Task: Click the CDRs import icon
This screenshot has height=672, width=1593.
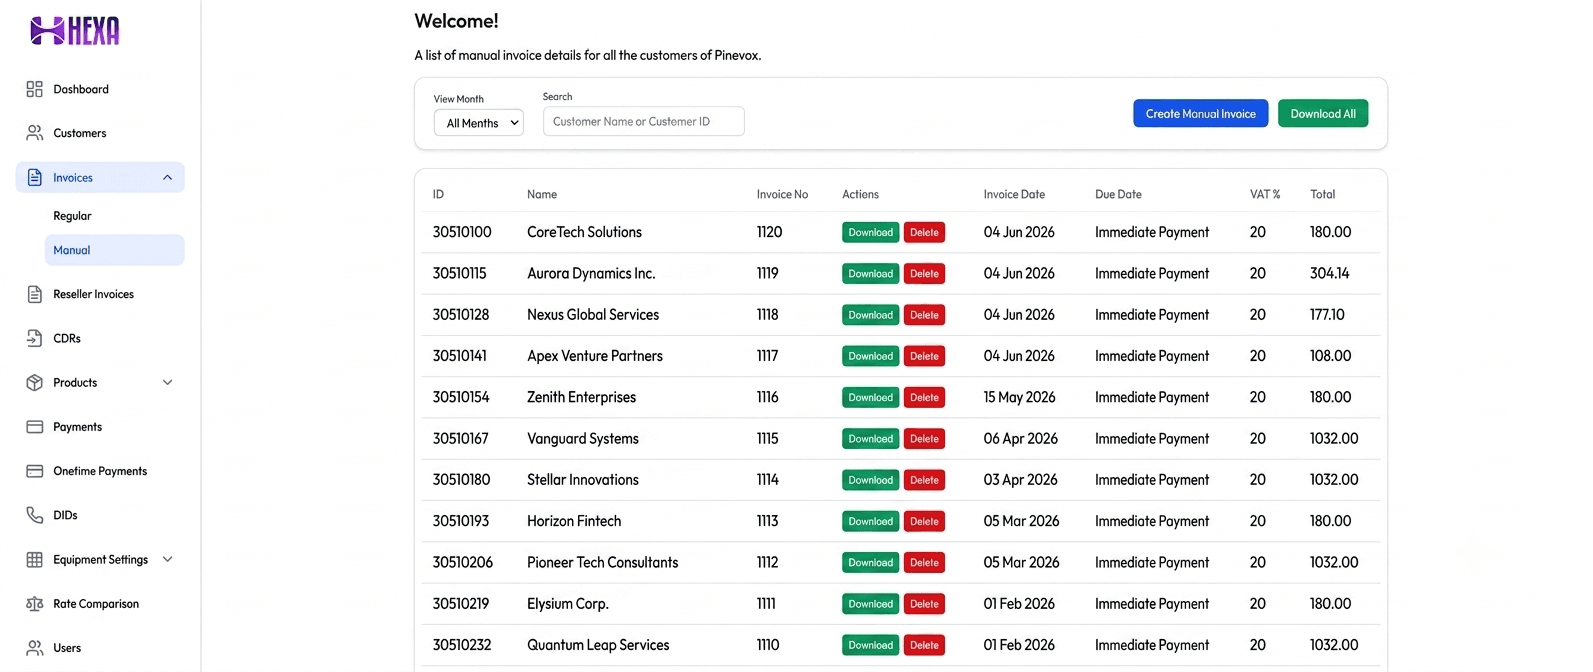Action: tap(35, 338)
